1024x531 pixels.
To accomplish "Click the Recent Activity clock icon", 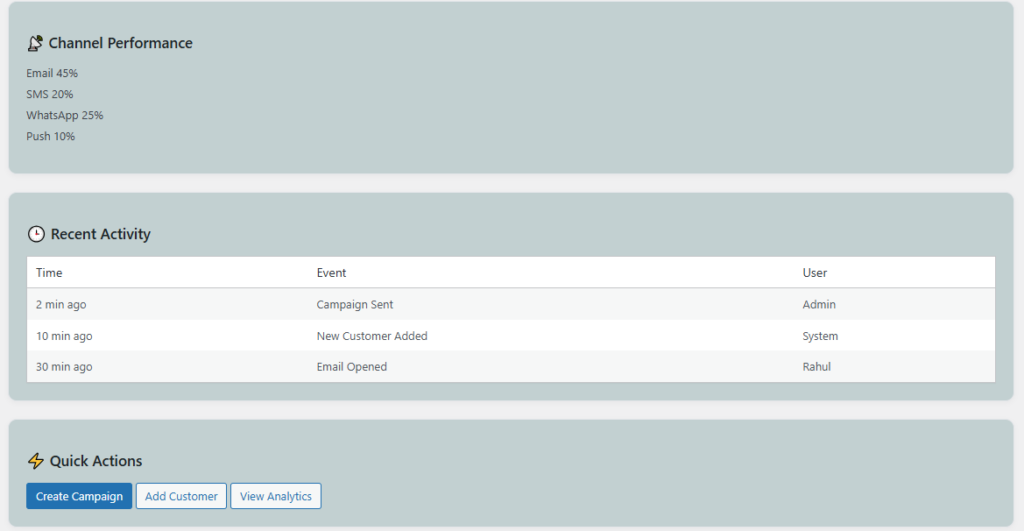I will point(36,234).
